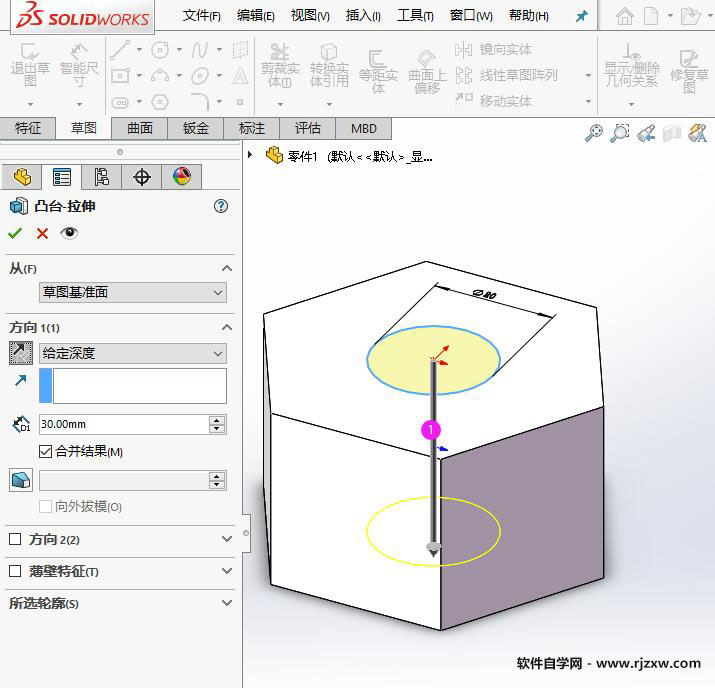
Task: Click Mirror Entities (镜向实体)
Action: [493, 49]
